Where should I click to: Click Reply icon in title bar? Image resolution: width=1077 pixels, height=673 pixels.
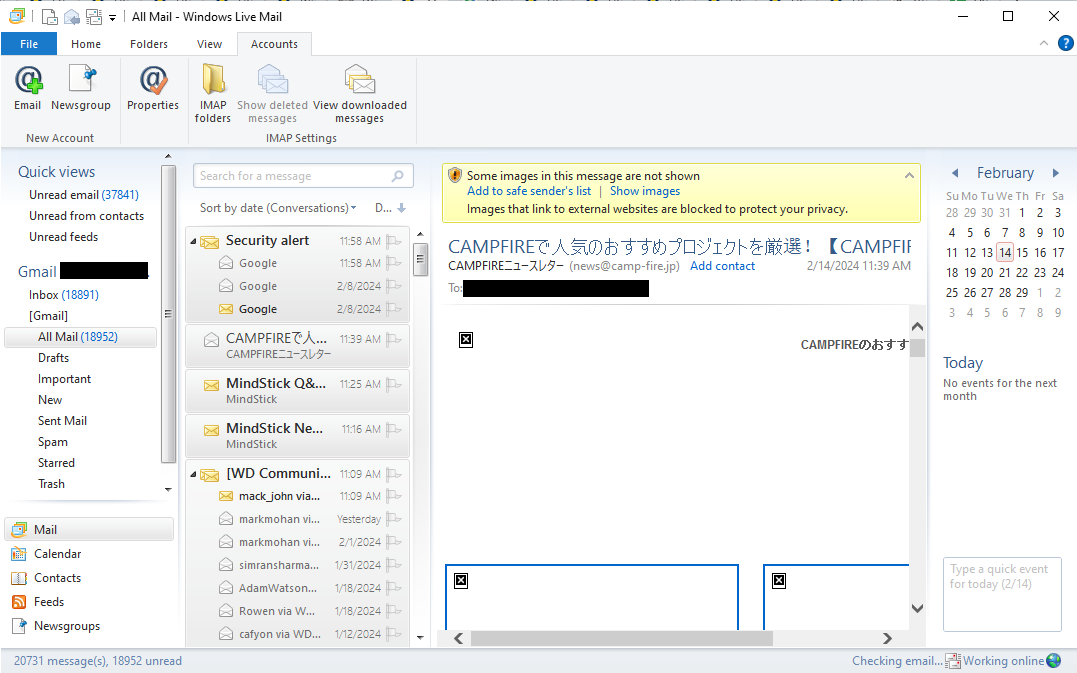pyautogui.click(x=71, y=17)
